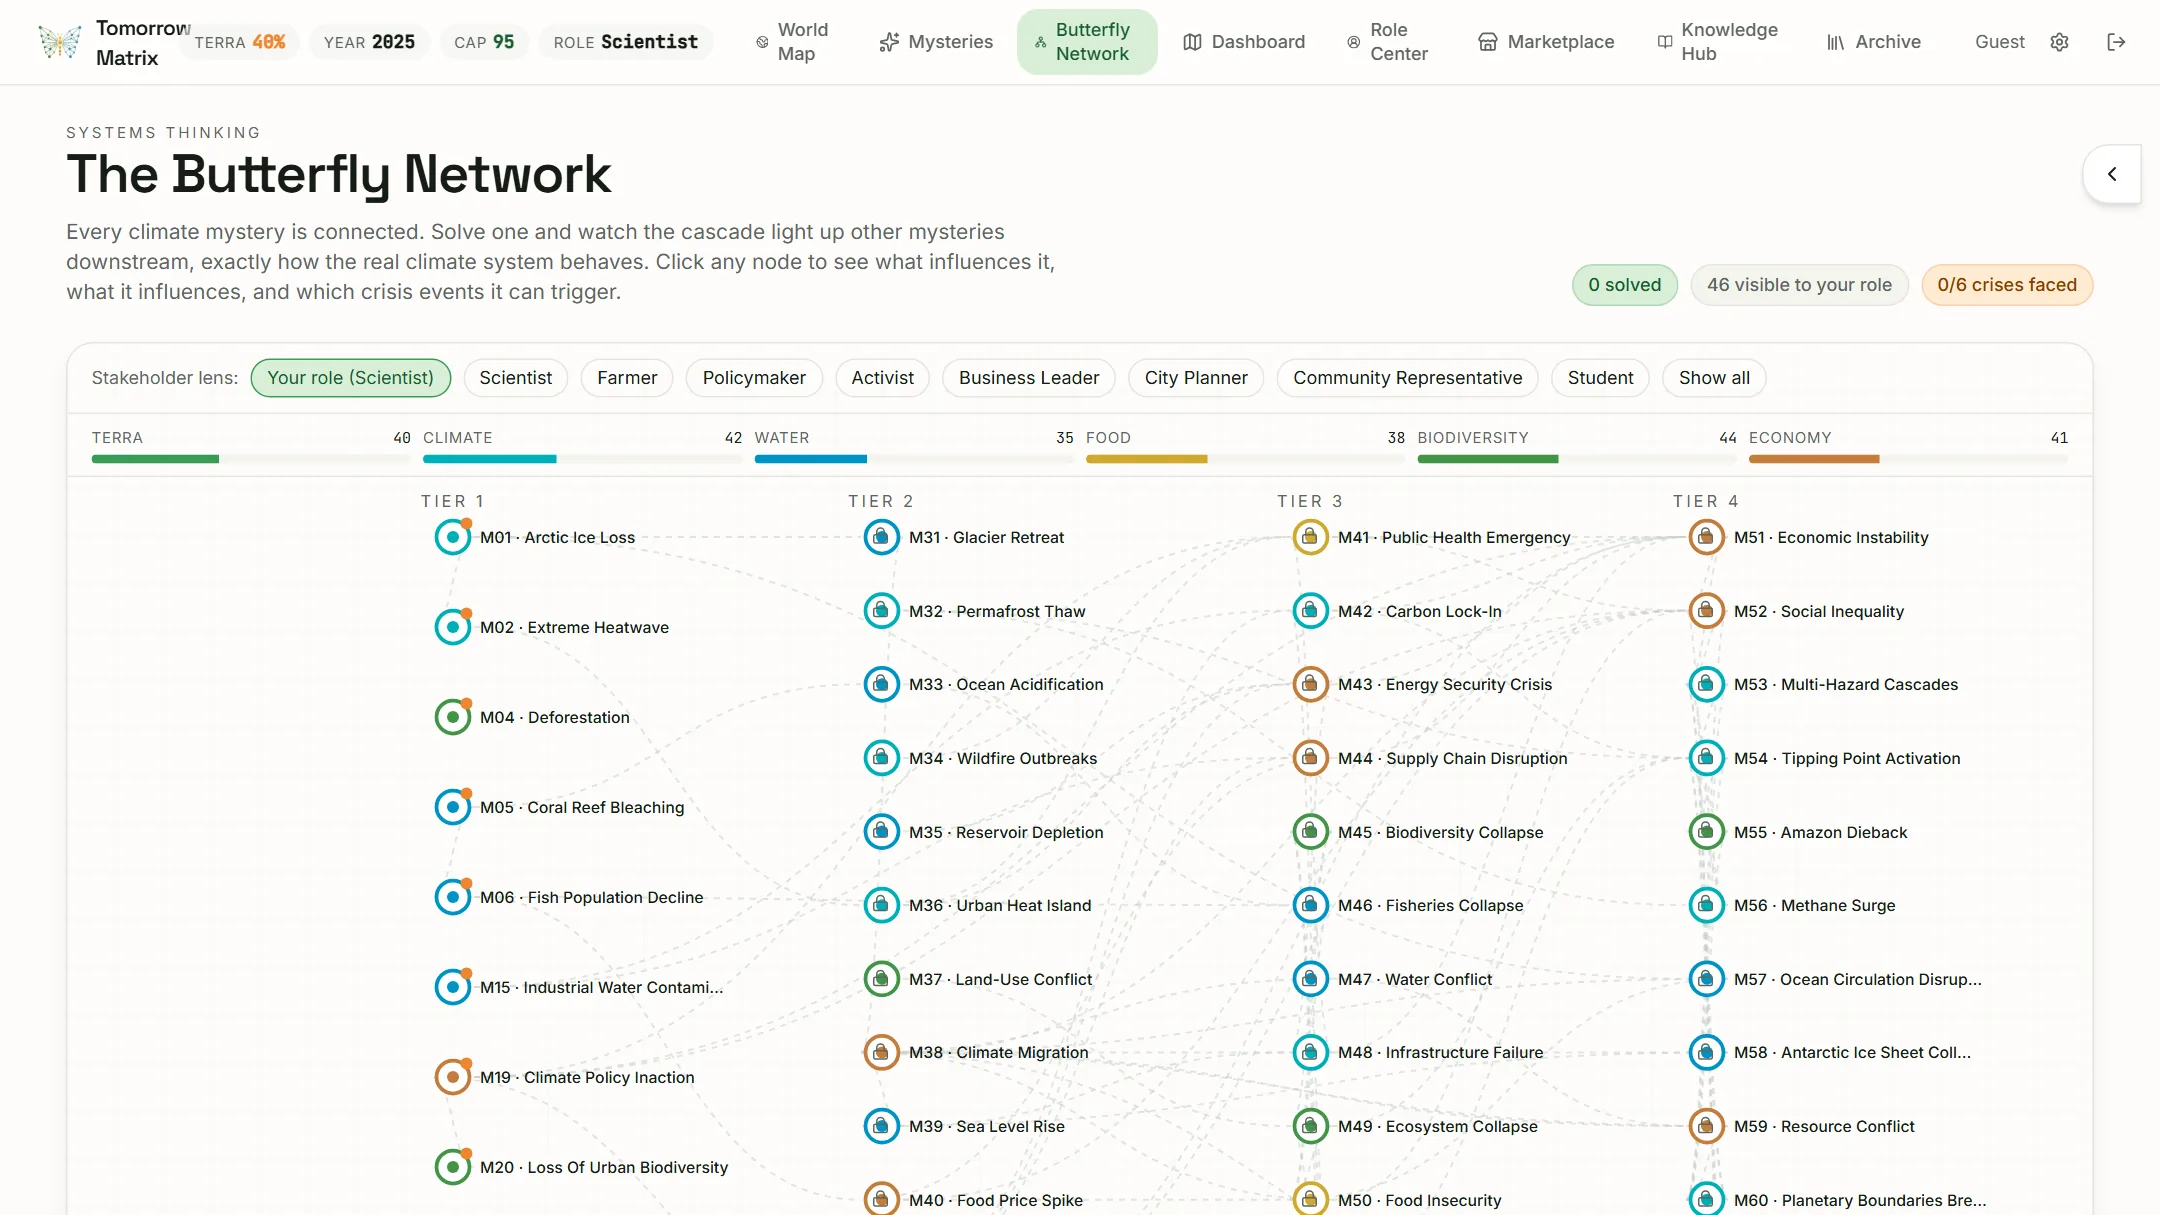Open the M04 Deforestation node icon

pyautogui.click(x=453, y=717)
